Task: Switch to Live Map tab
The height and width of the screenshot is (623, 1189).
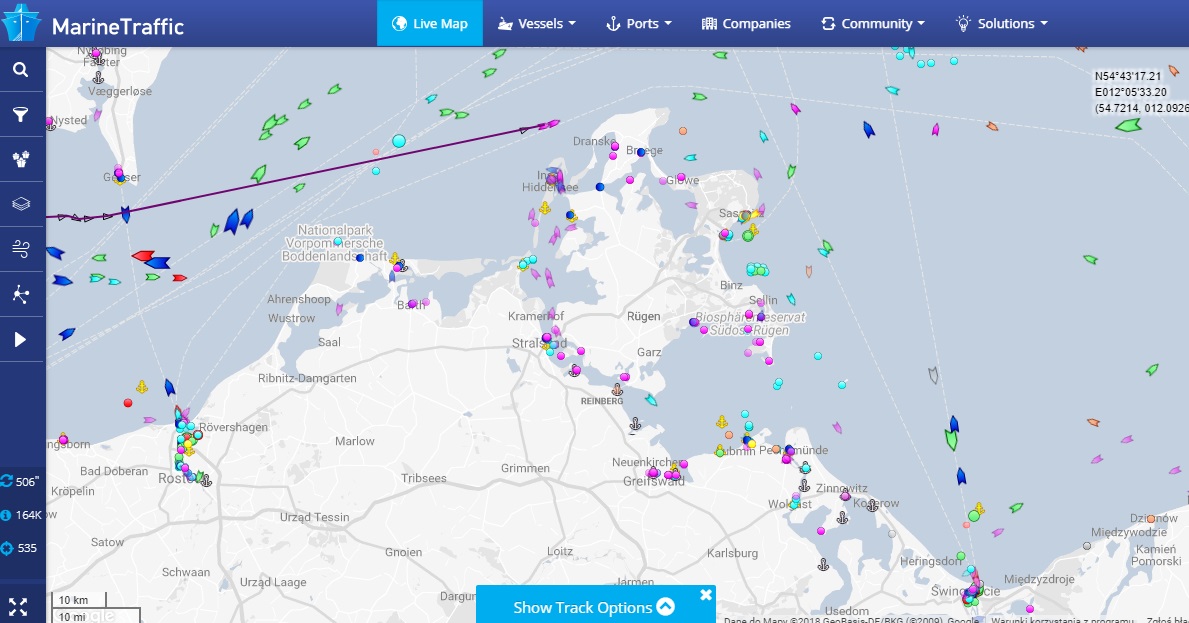Action: [x=430, y=23]
